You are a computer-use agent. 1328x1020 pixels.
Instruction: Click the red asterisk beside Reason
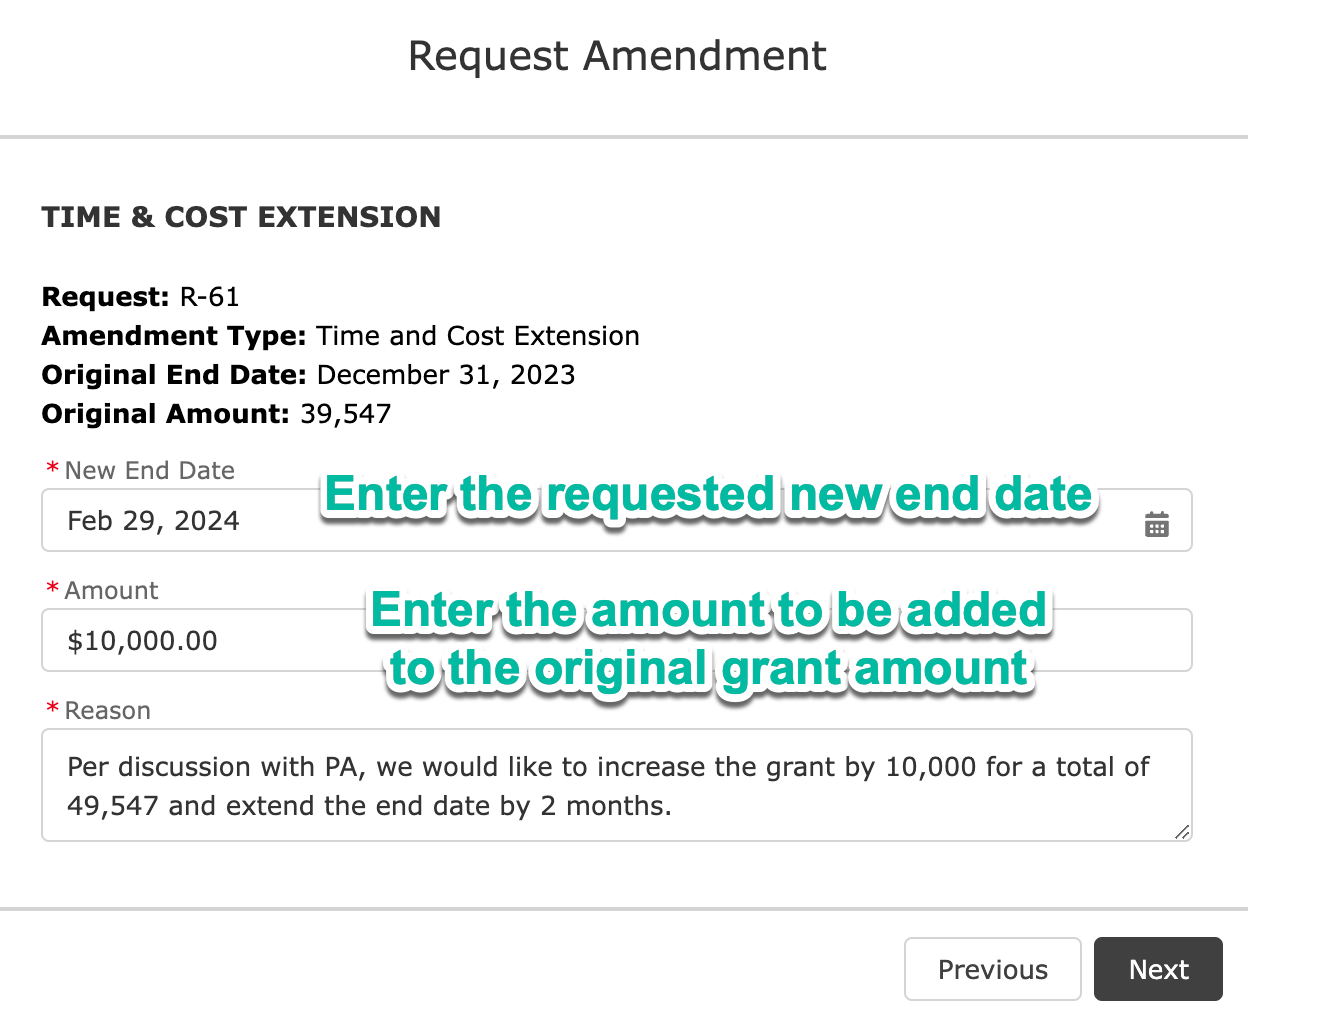click(52, 708)
